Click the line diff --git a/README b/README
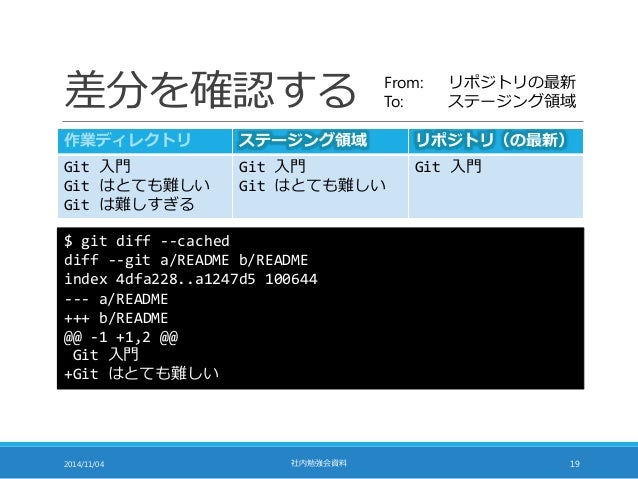This screenshot has height=479, width=638. tap(186, 260)
